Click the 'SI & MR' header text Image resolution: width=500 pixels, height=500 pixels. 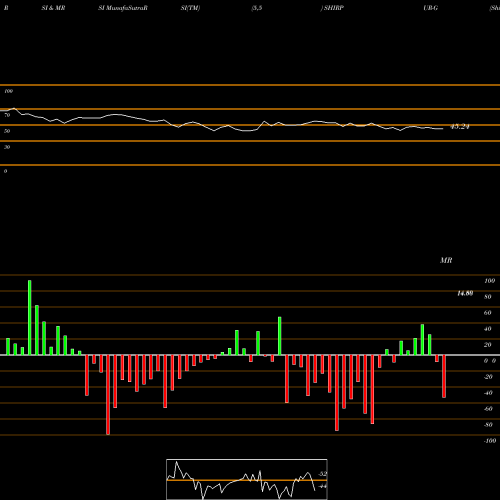[x=53, y=8]
